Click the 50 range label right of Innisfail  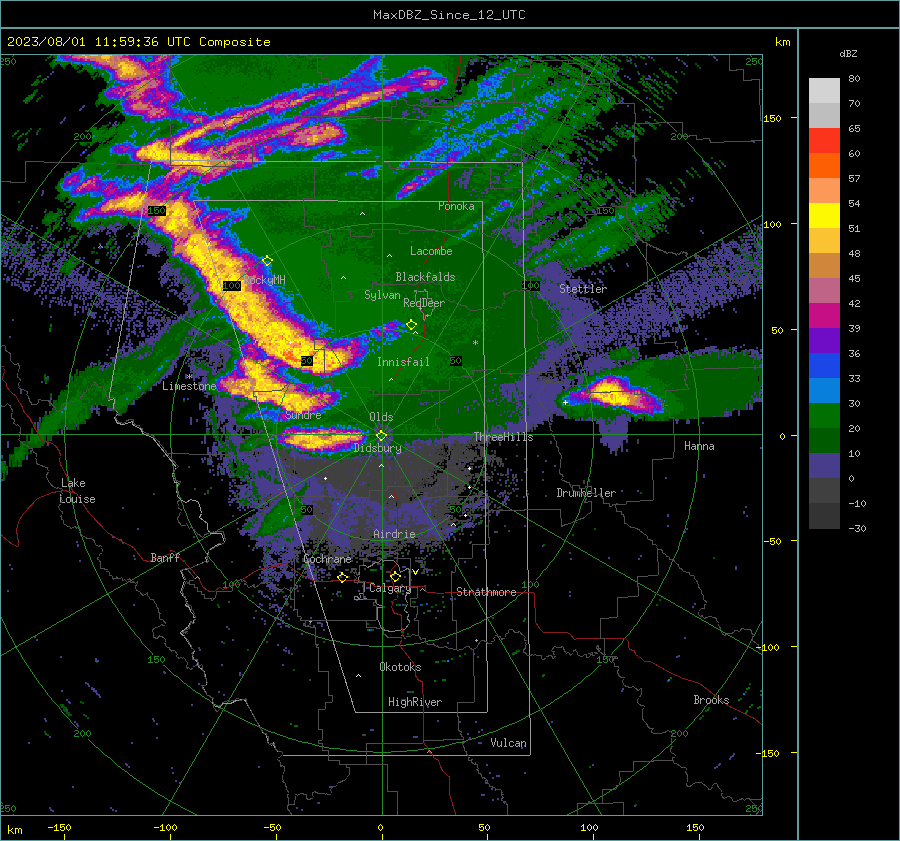click(456, 361)
